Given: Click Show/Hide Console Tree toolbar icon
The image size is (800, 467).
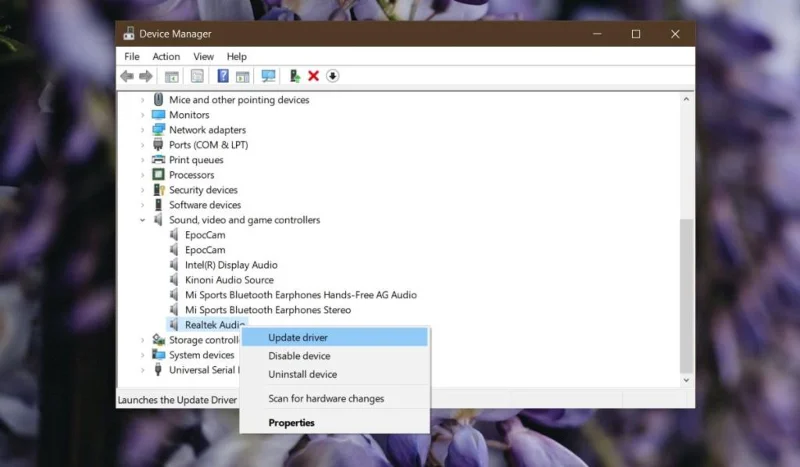Looking at the screenshot, I should tap(171, 77).
